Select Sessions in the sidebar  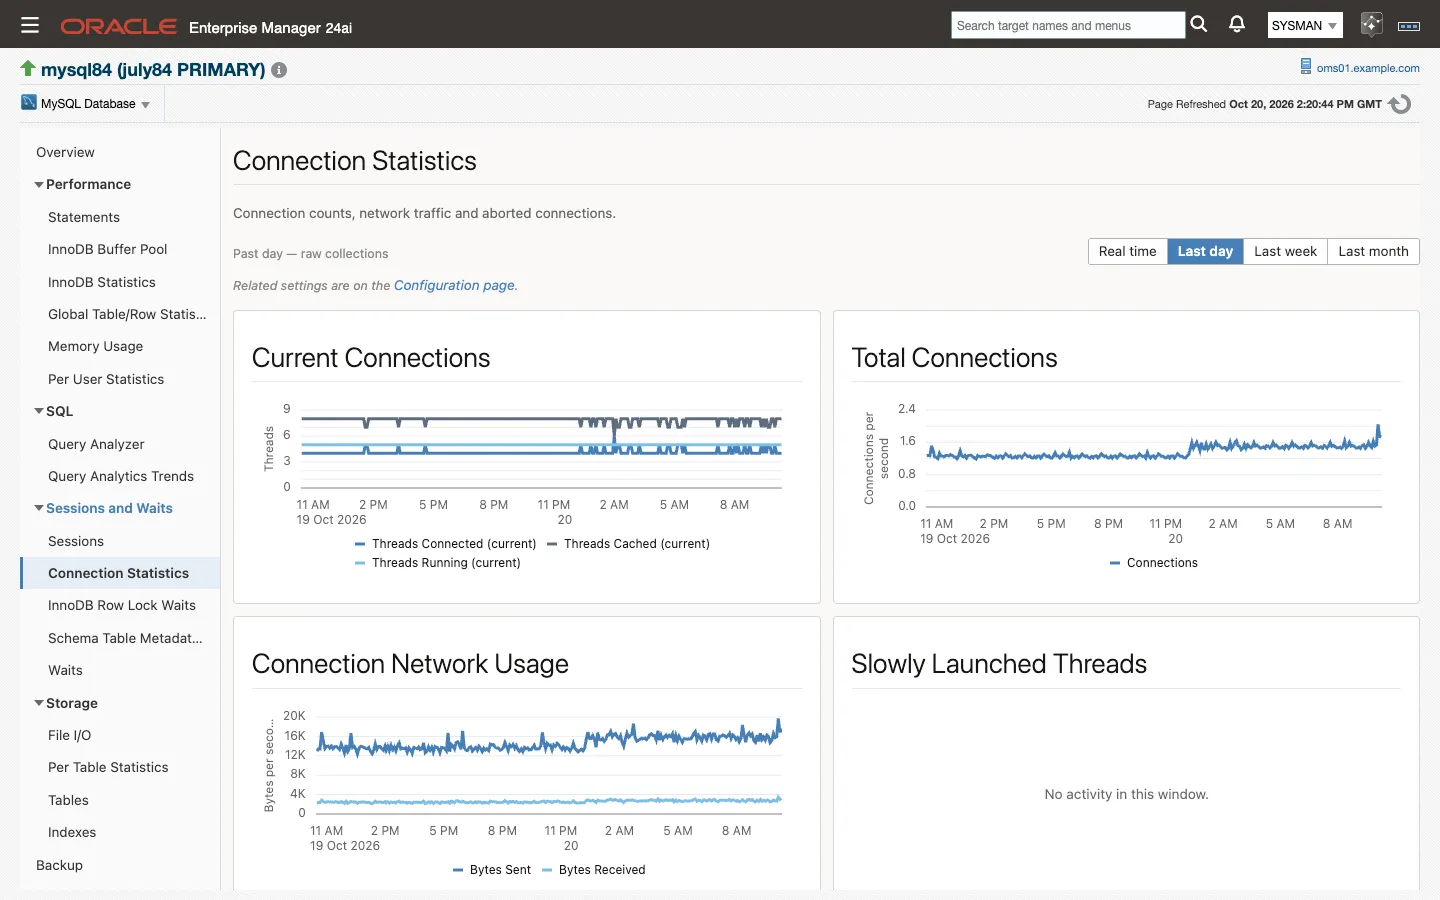point(76,541)
